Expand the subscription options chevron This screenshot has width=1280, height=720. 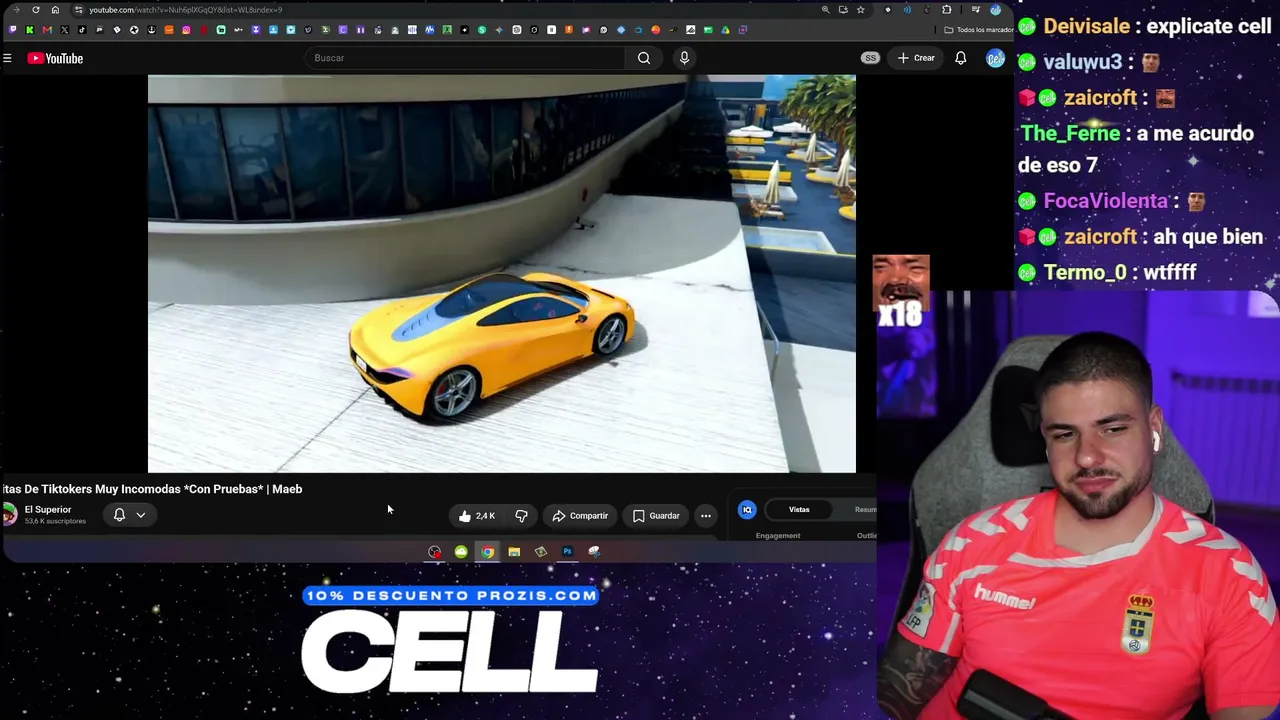click(x=141, y=515)
